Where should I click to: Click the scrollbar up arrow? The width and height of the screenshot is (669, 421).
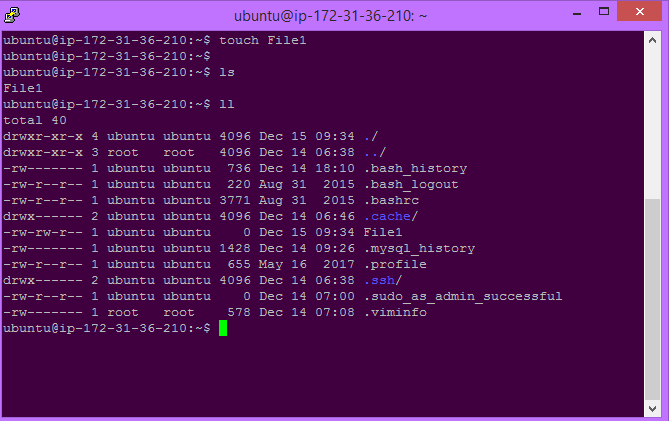[x=652, y=41]
